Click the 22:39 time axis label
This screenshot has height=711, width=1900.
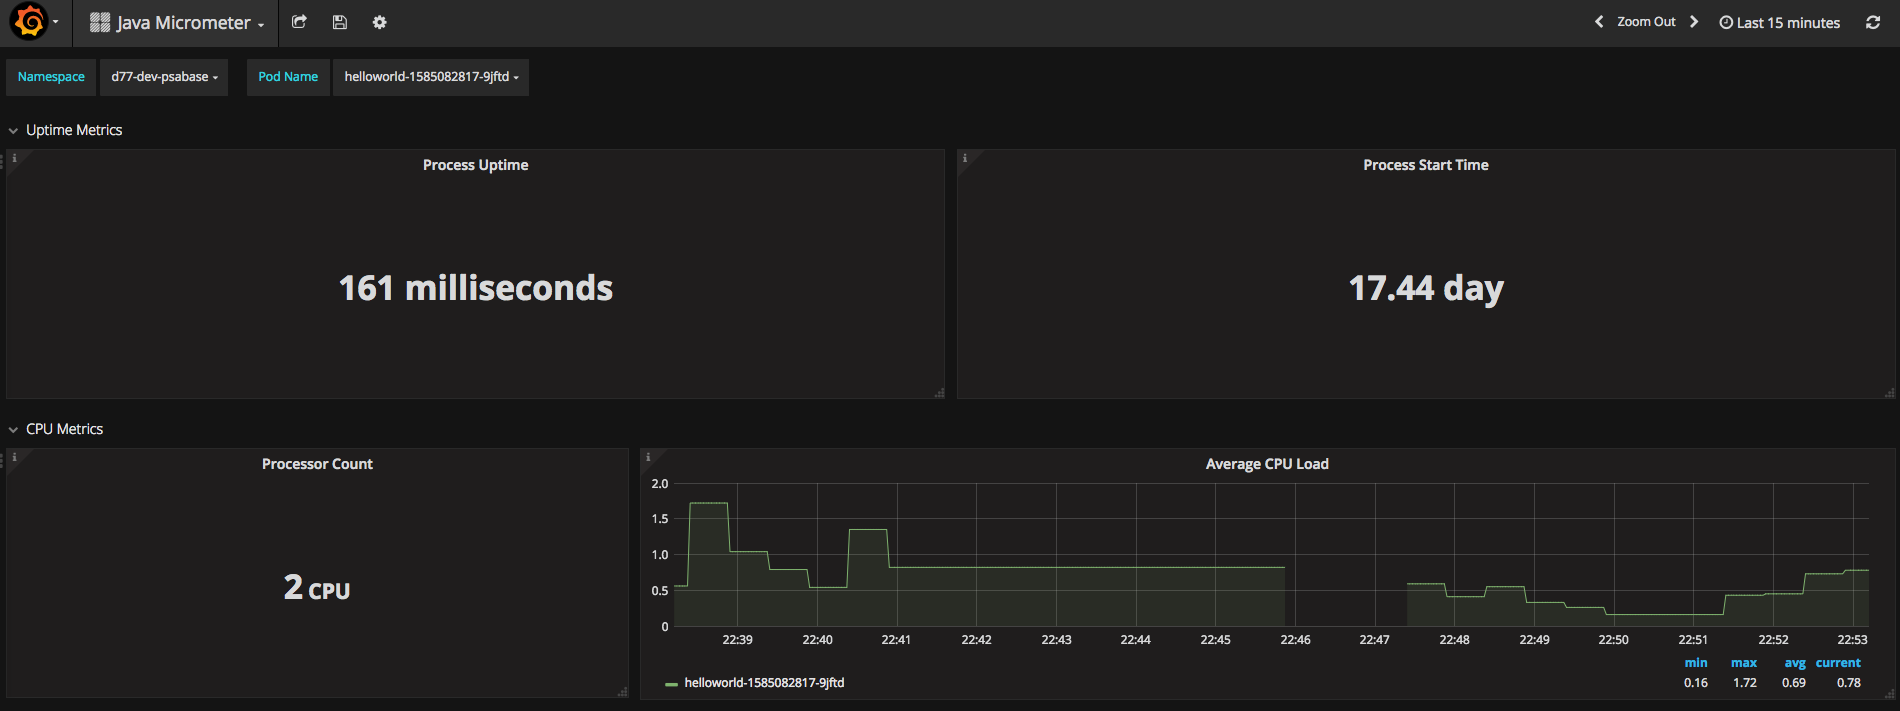(737, 640)
